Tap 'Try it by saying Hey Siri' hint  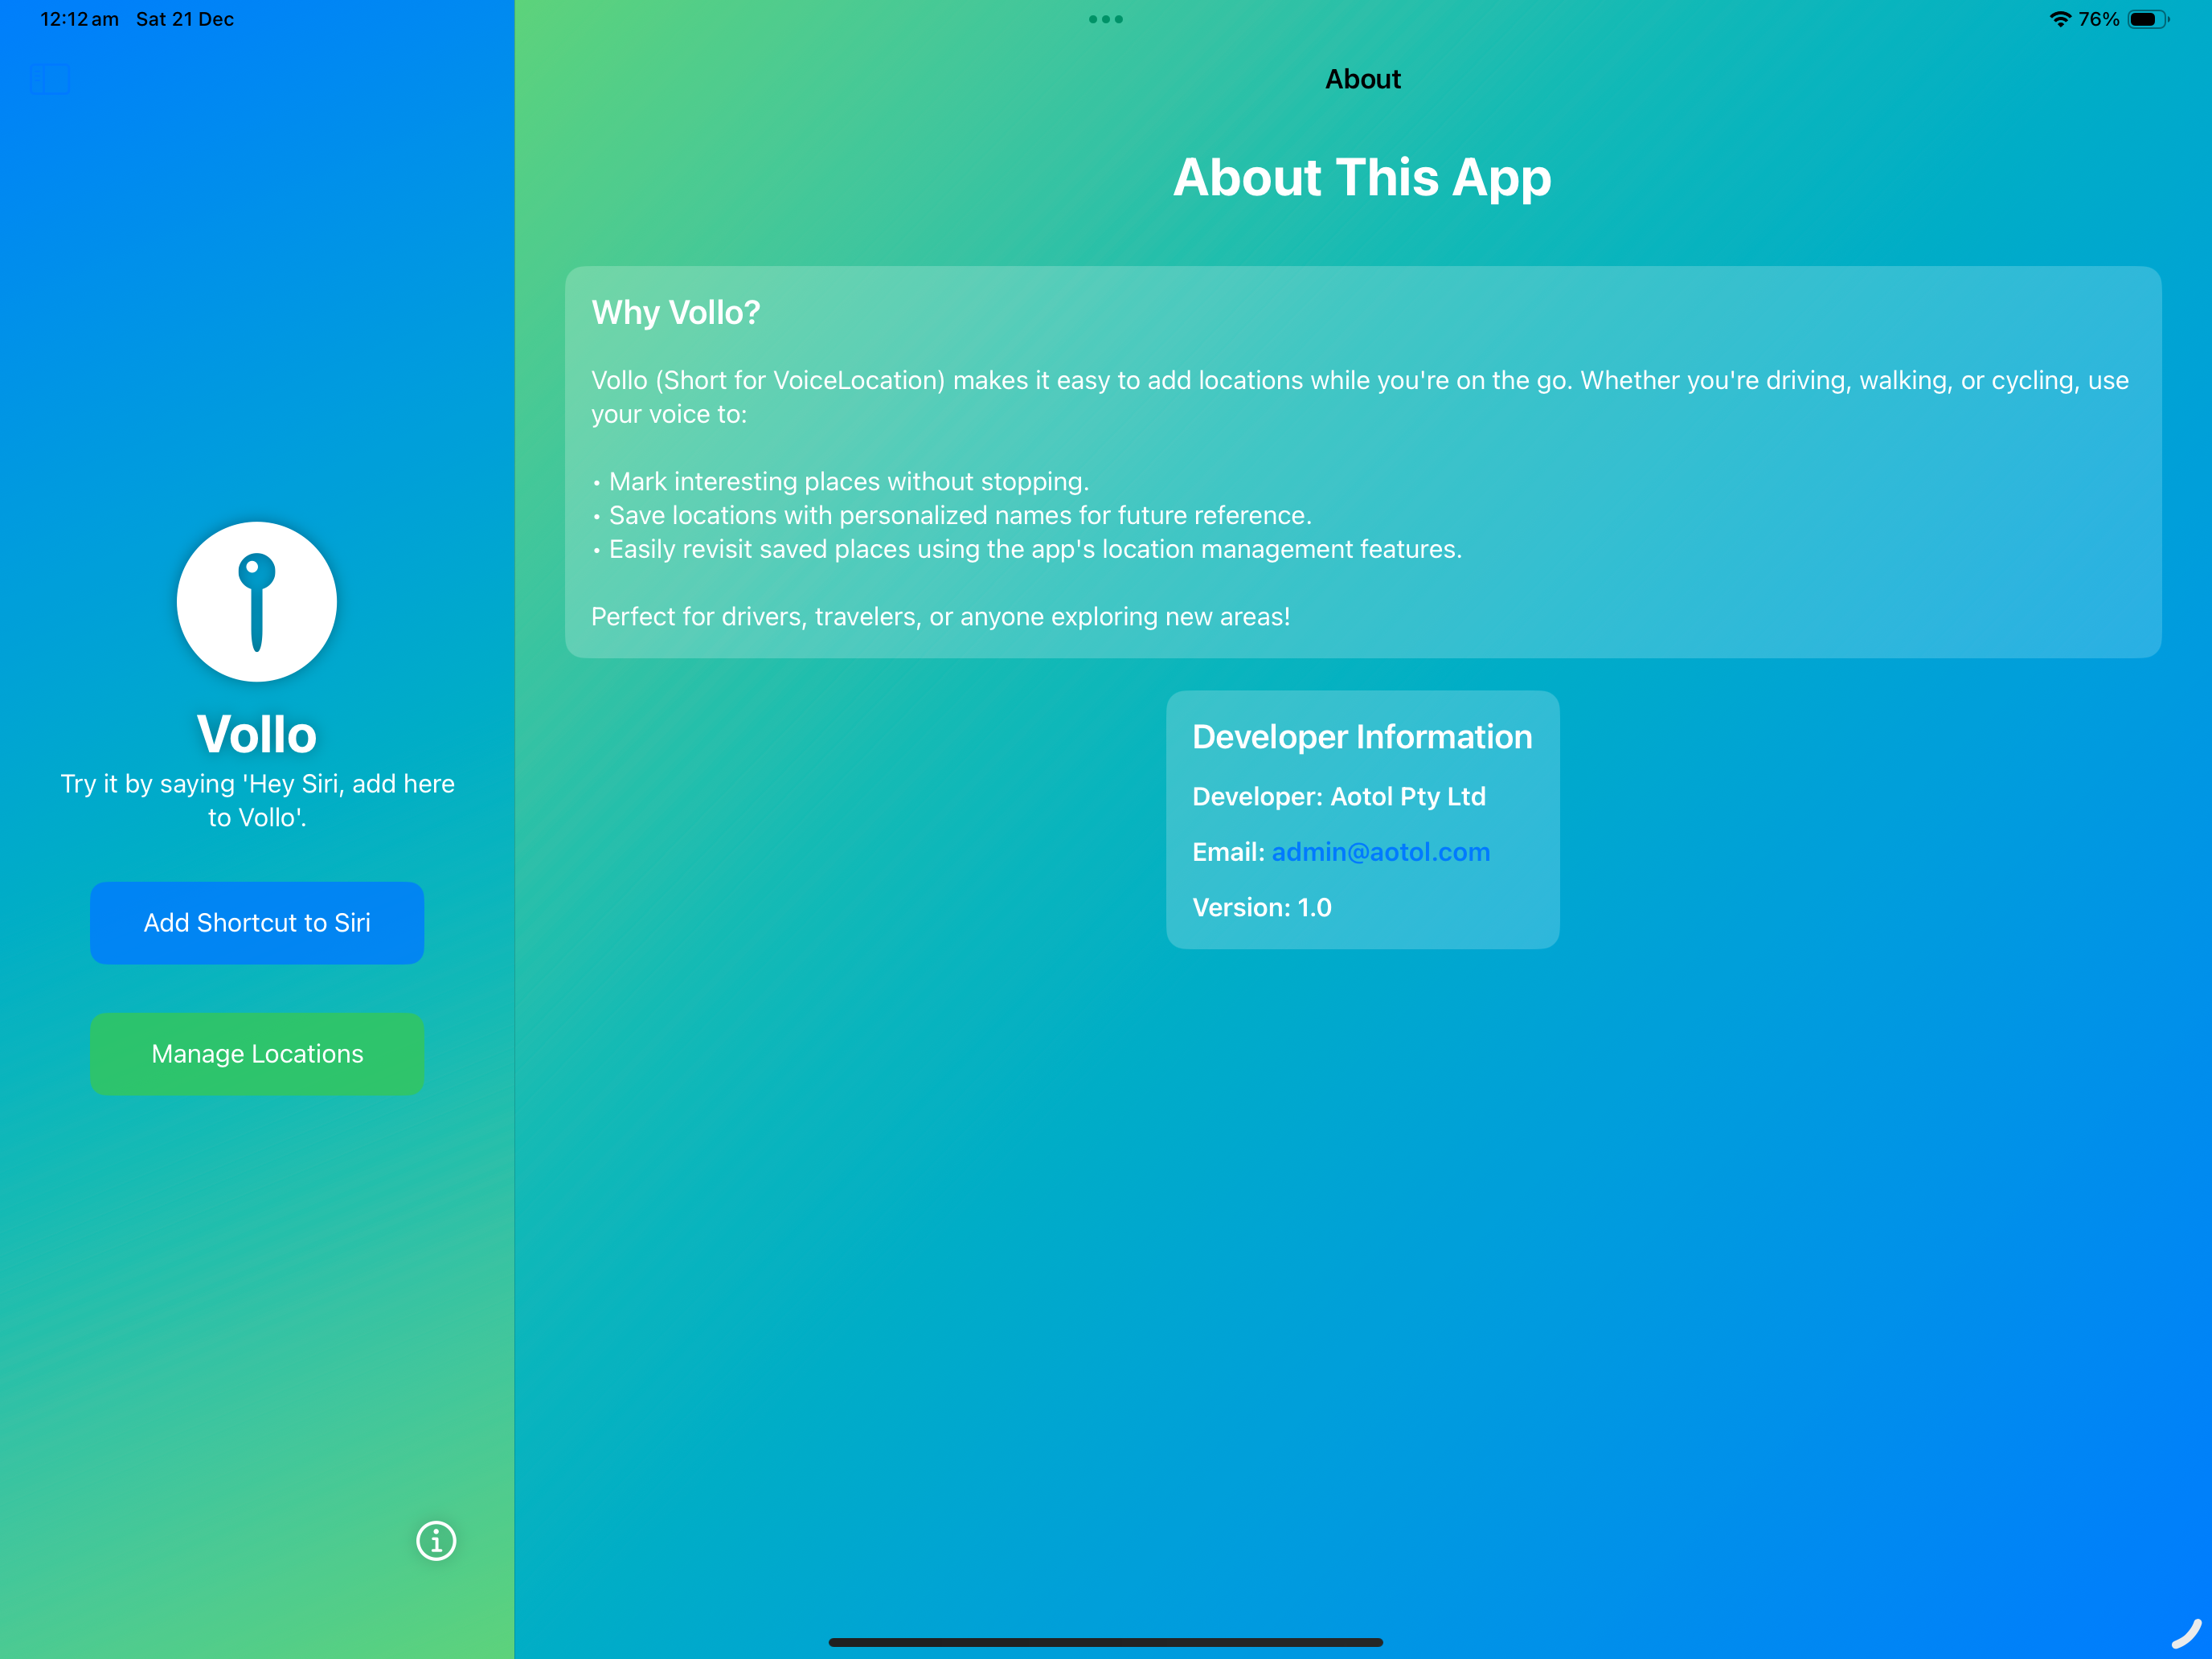(x=257, y=800)
